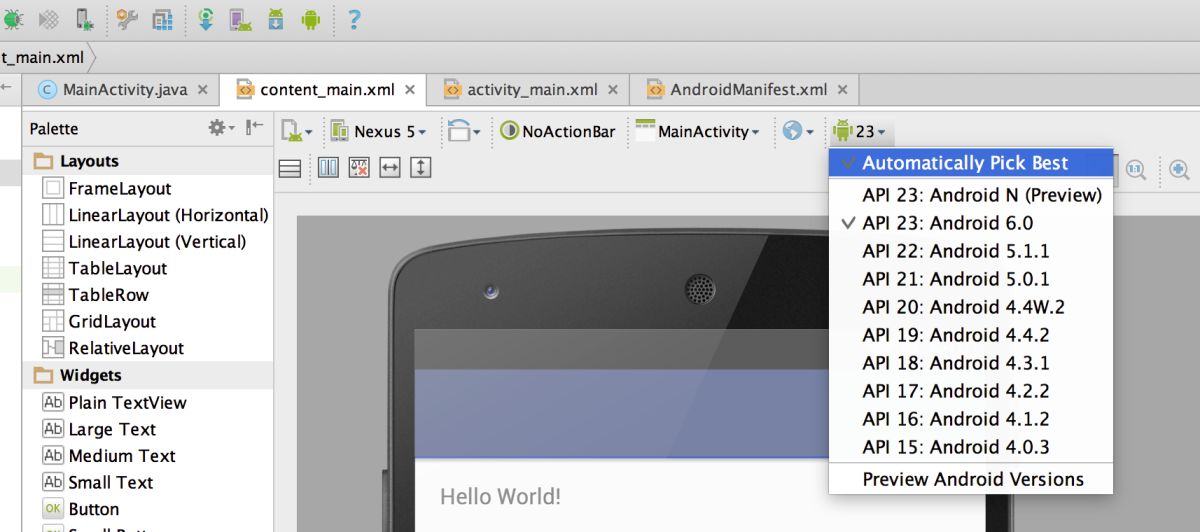Close the AndroidManifest.xml tab
This screenshot has width=1200, height=532.
tap(843, 89)
